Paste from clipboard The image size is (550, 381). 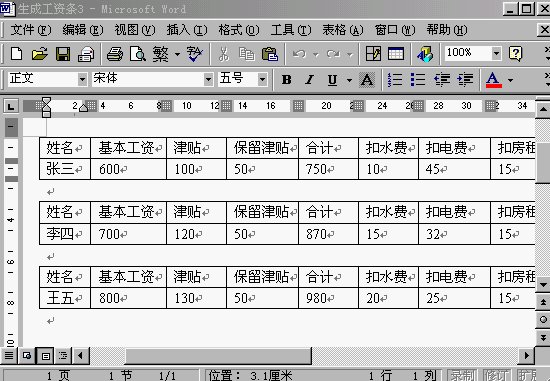[270, 54]
